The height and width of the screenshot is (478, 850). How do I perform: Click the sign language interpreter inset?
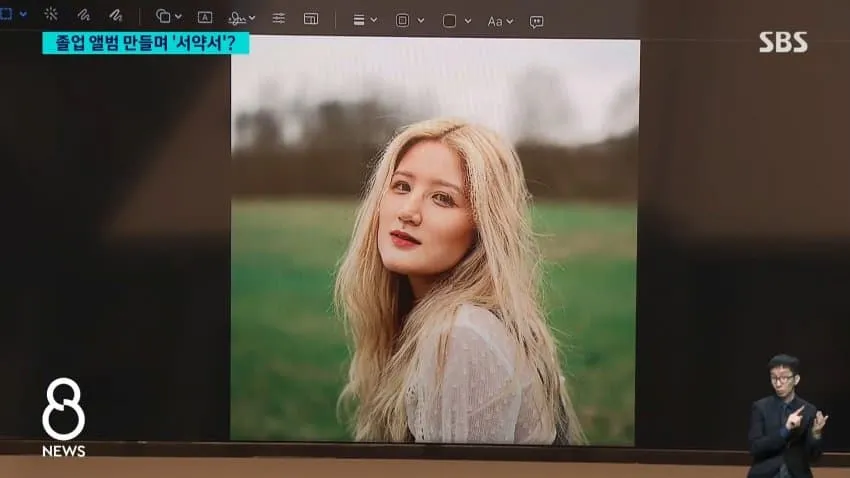click(787, 416)
